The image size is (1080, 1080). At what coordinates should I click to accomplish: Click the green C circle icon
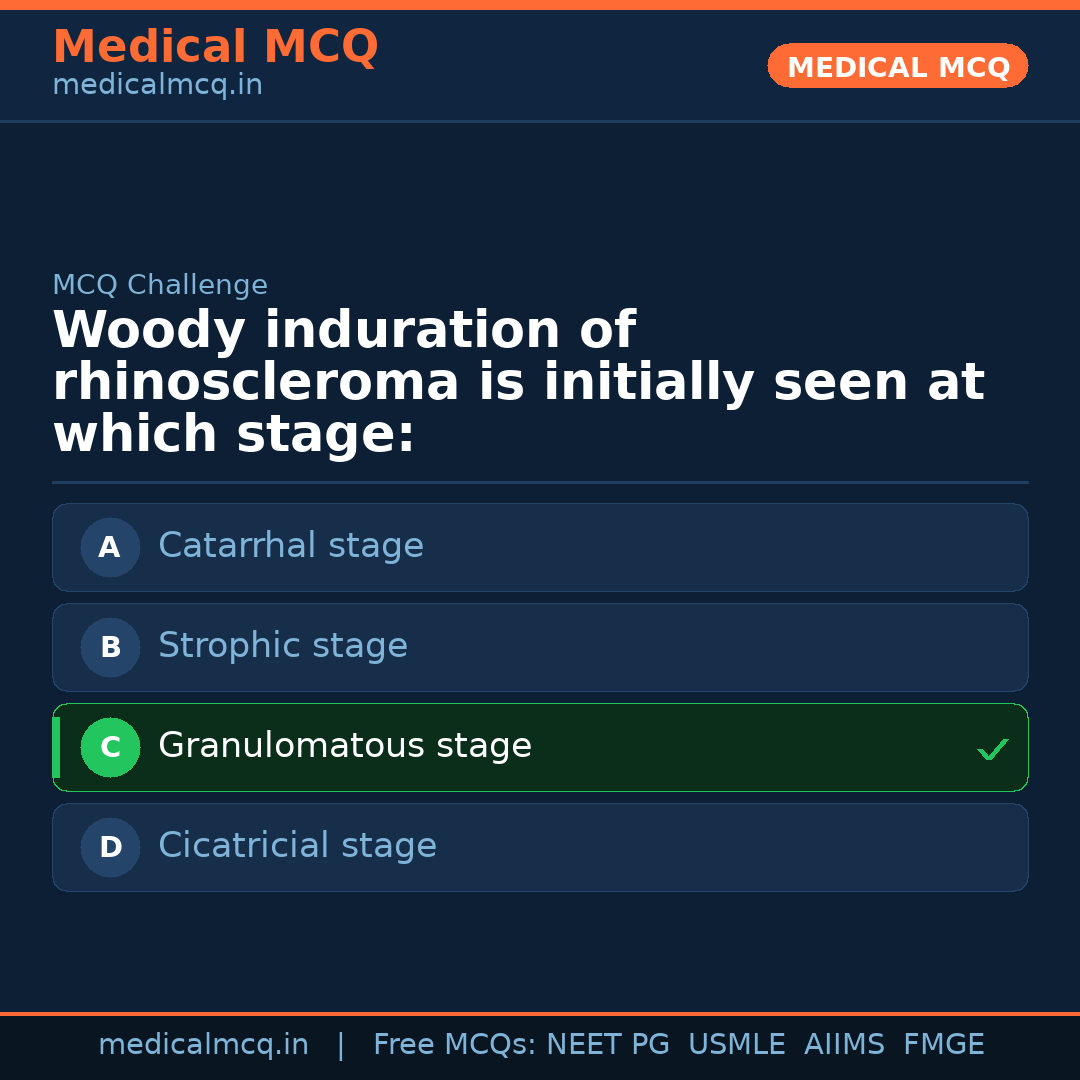click(x=110, y=747)
